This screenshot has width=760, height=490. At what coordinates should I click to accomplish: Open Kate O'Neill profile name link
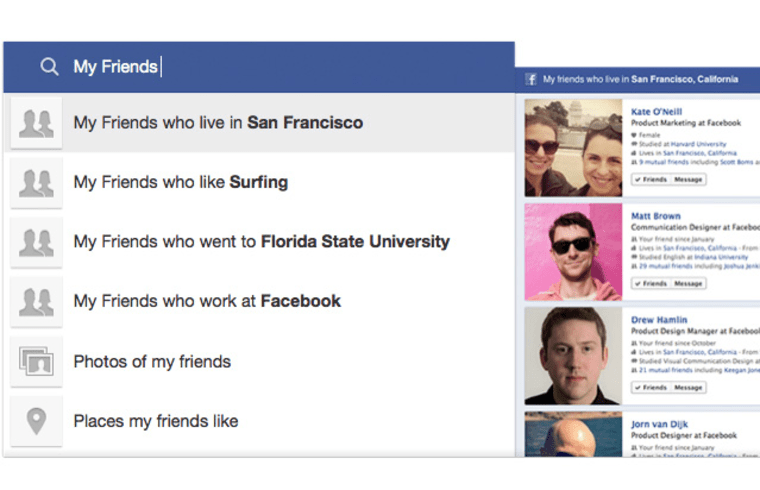click(656, 111)
